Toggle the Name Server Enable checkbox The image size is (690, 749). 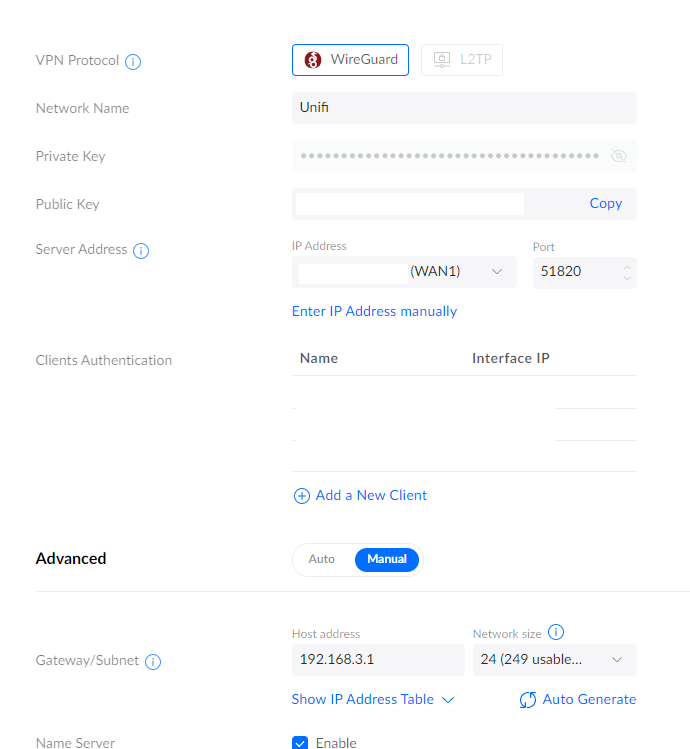[x=300, y=743]
